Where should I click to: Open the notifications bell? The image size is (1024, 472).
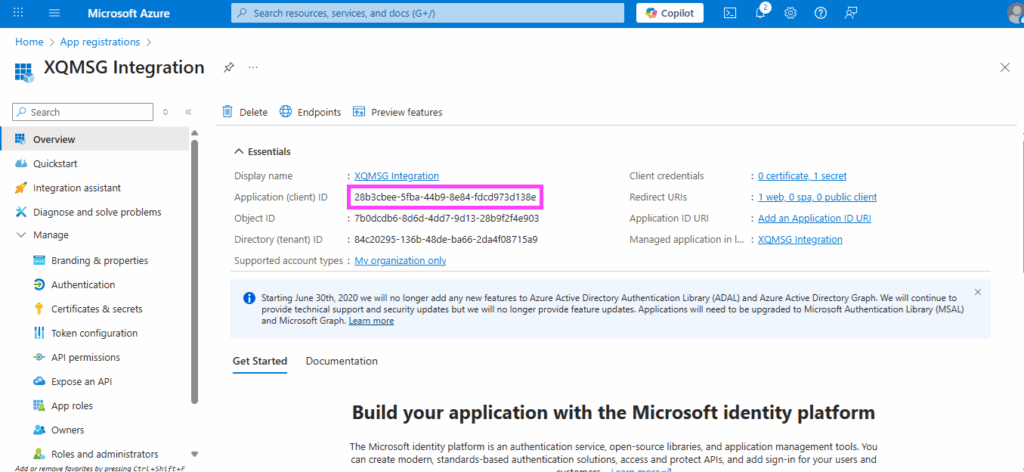point(760,13)
